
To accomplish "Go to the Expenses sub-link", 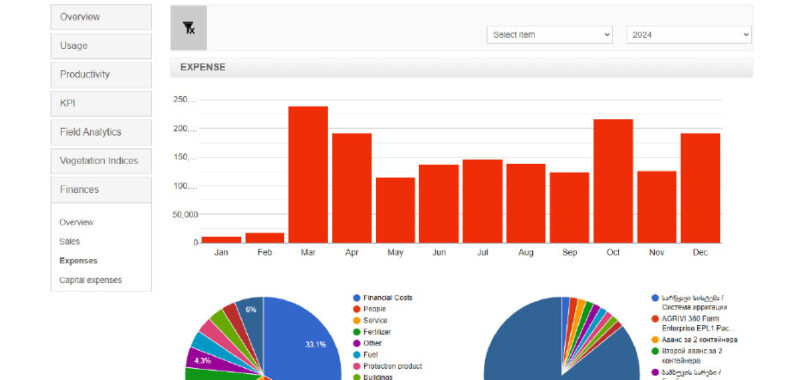I will tap(78, 261).
